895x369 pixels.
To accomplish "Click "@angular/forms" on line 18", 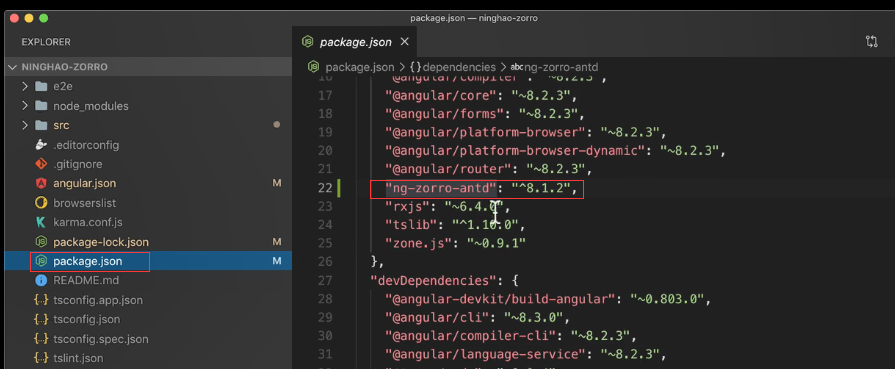I will click(x=444, y=114).
